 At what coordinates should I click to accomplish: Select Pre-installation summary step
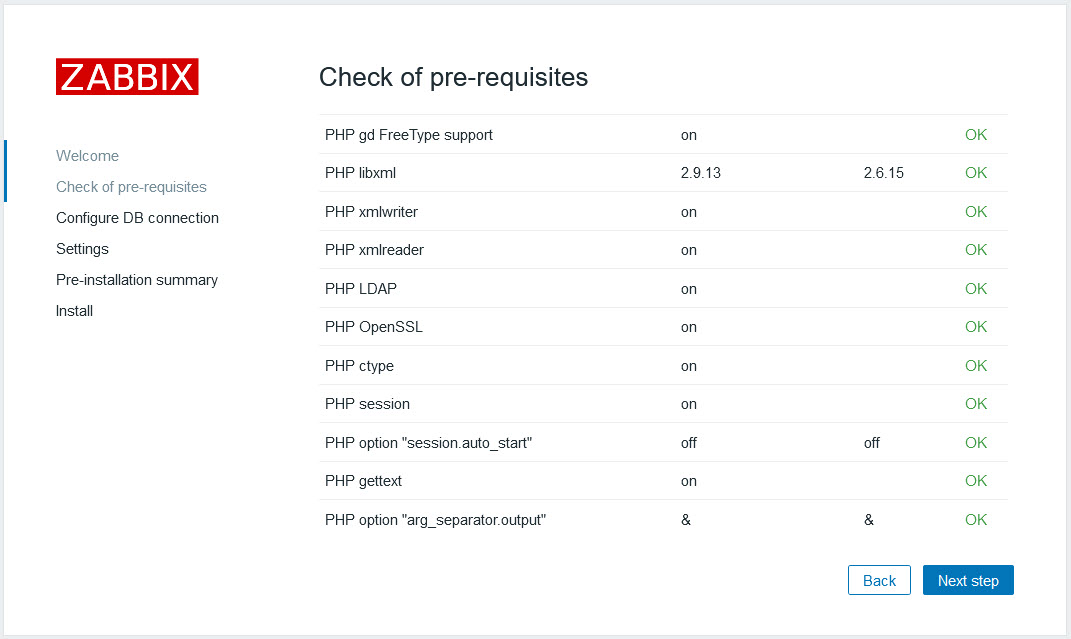coord(137,280)
